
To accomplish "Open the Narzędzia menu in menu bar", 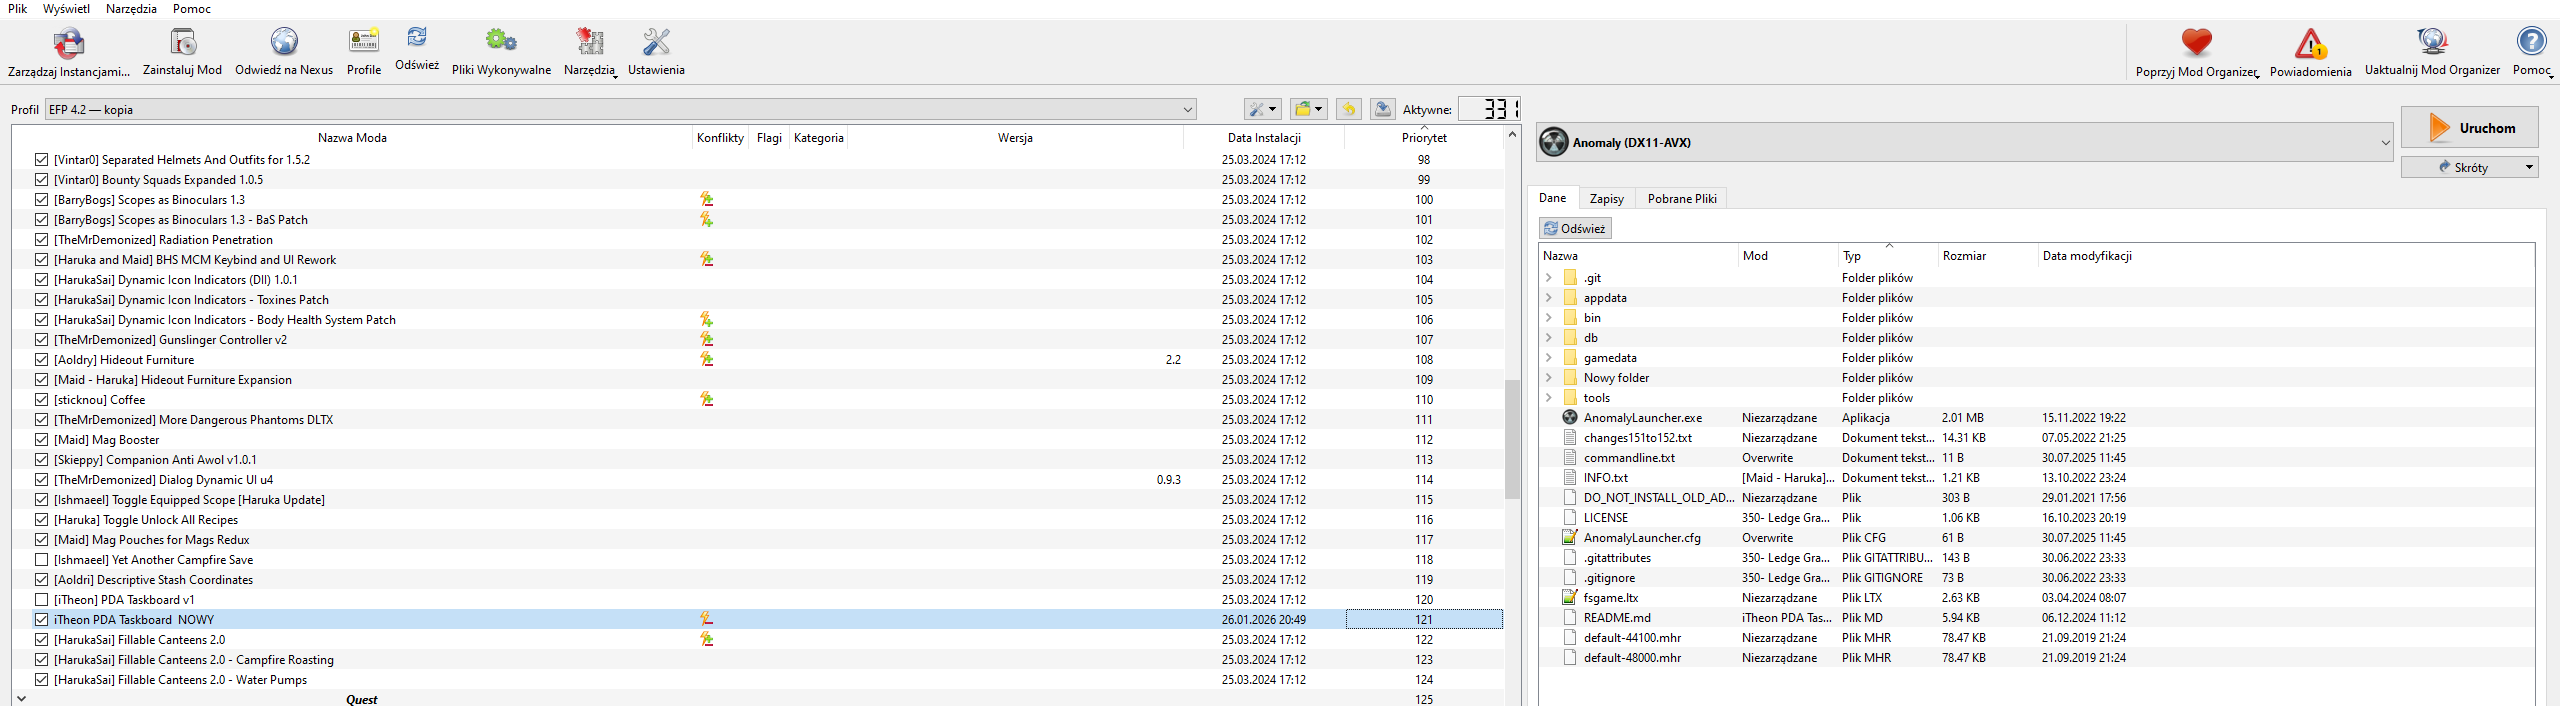I will pyautogui.click(x=131, y=9).
